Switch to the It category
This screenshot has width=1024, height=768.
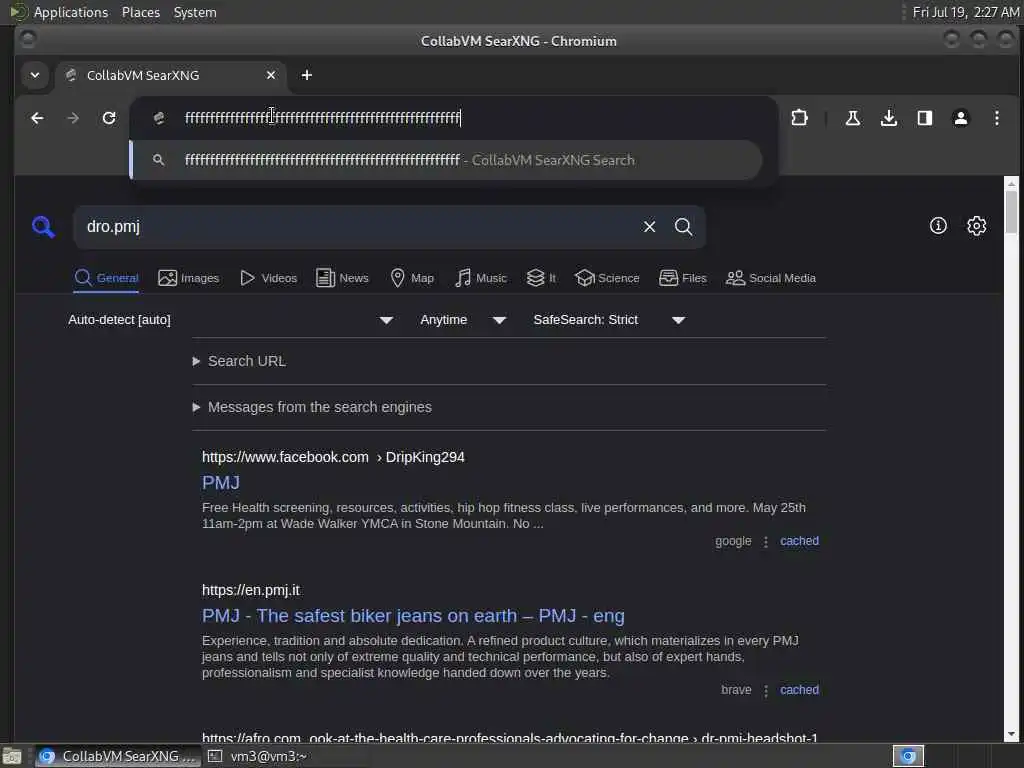click(541, 278)
